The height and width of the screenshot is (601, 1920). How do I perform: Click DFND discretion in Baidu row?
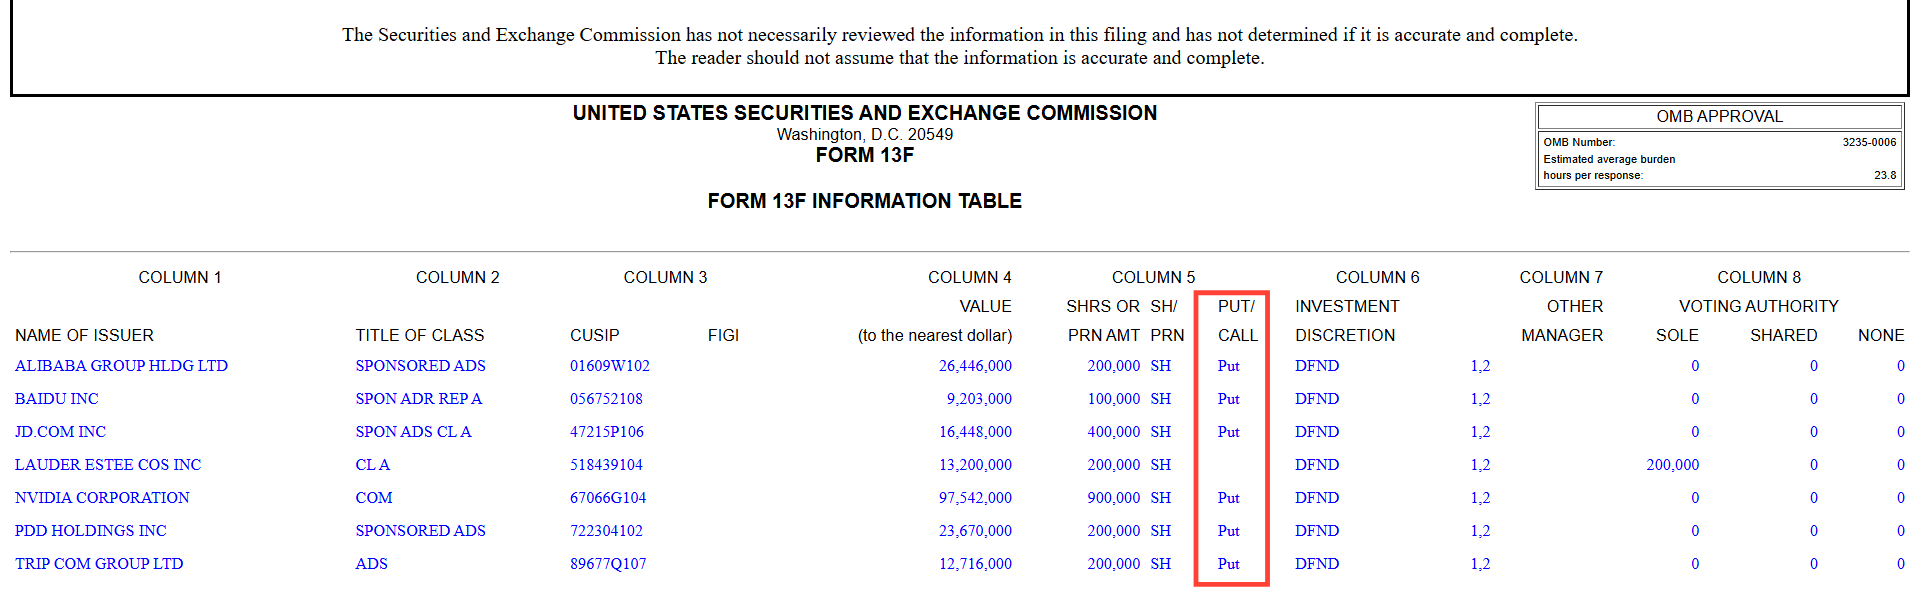[1317, 399]
